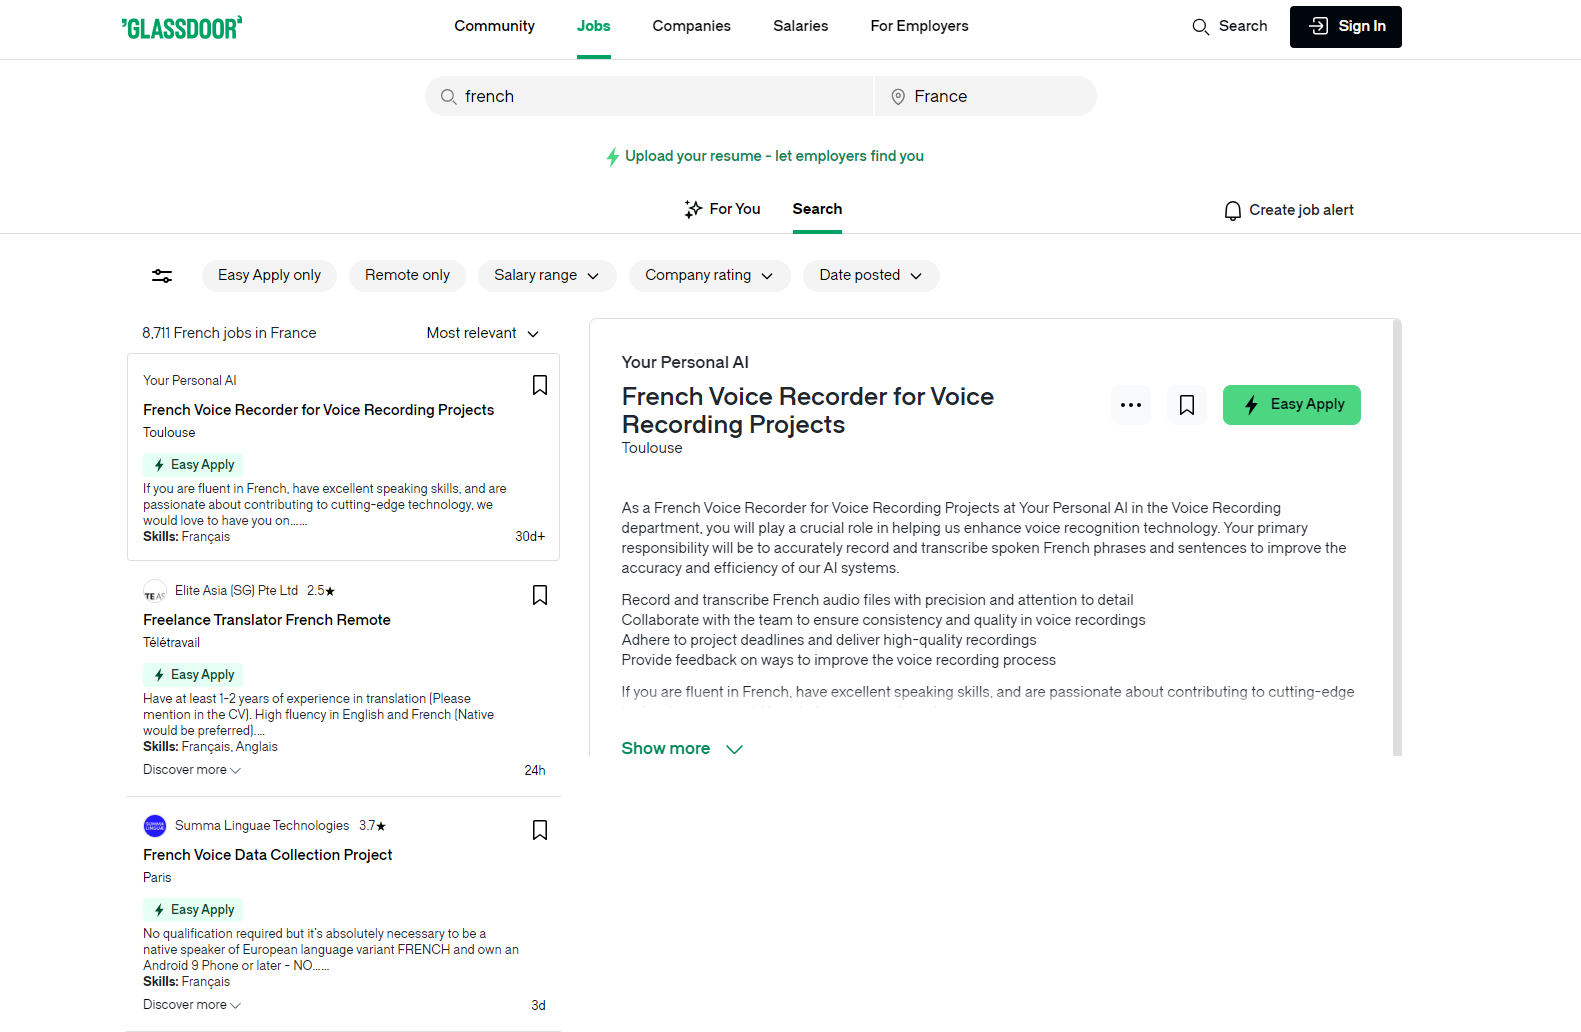This screenshot has height=1032, width=1581.
Task: Open Most relevant sort dropdown
Action: tap(483, 333)
